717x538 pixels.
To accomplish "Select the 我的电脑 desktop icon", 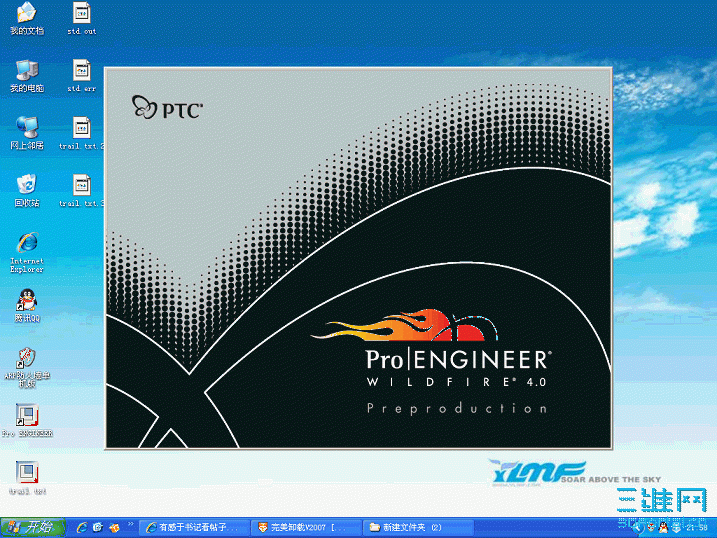I will (27, 76).
